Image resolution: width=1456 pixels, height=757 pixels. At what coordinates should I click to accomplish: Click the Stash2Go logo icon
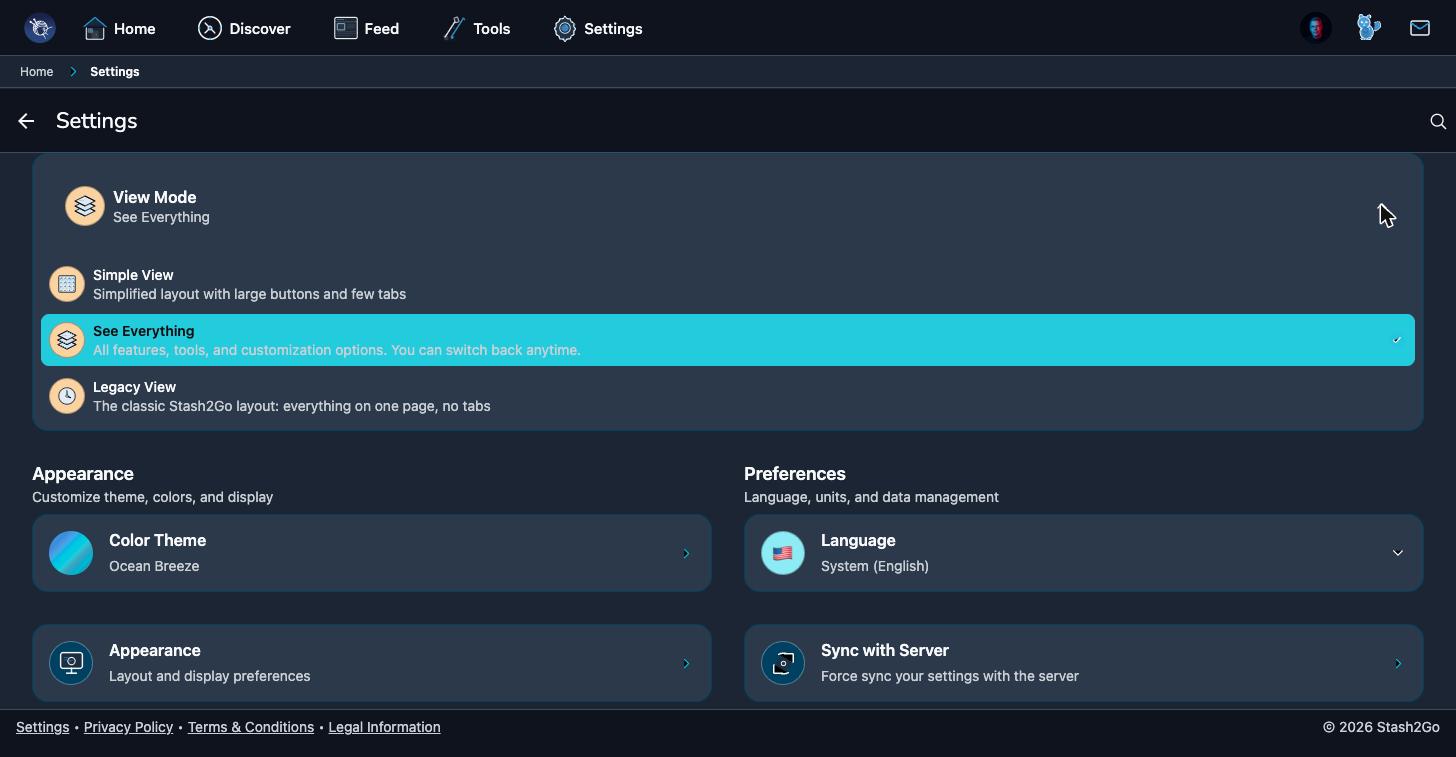[x=40, y=28]
